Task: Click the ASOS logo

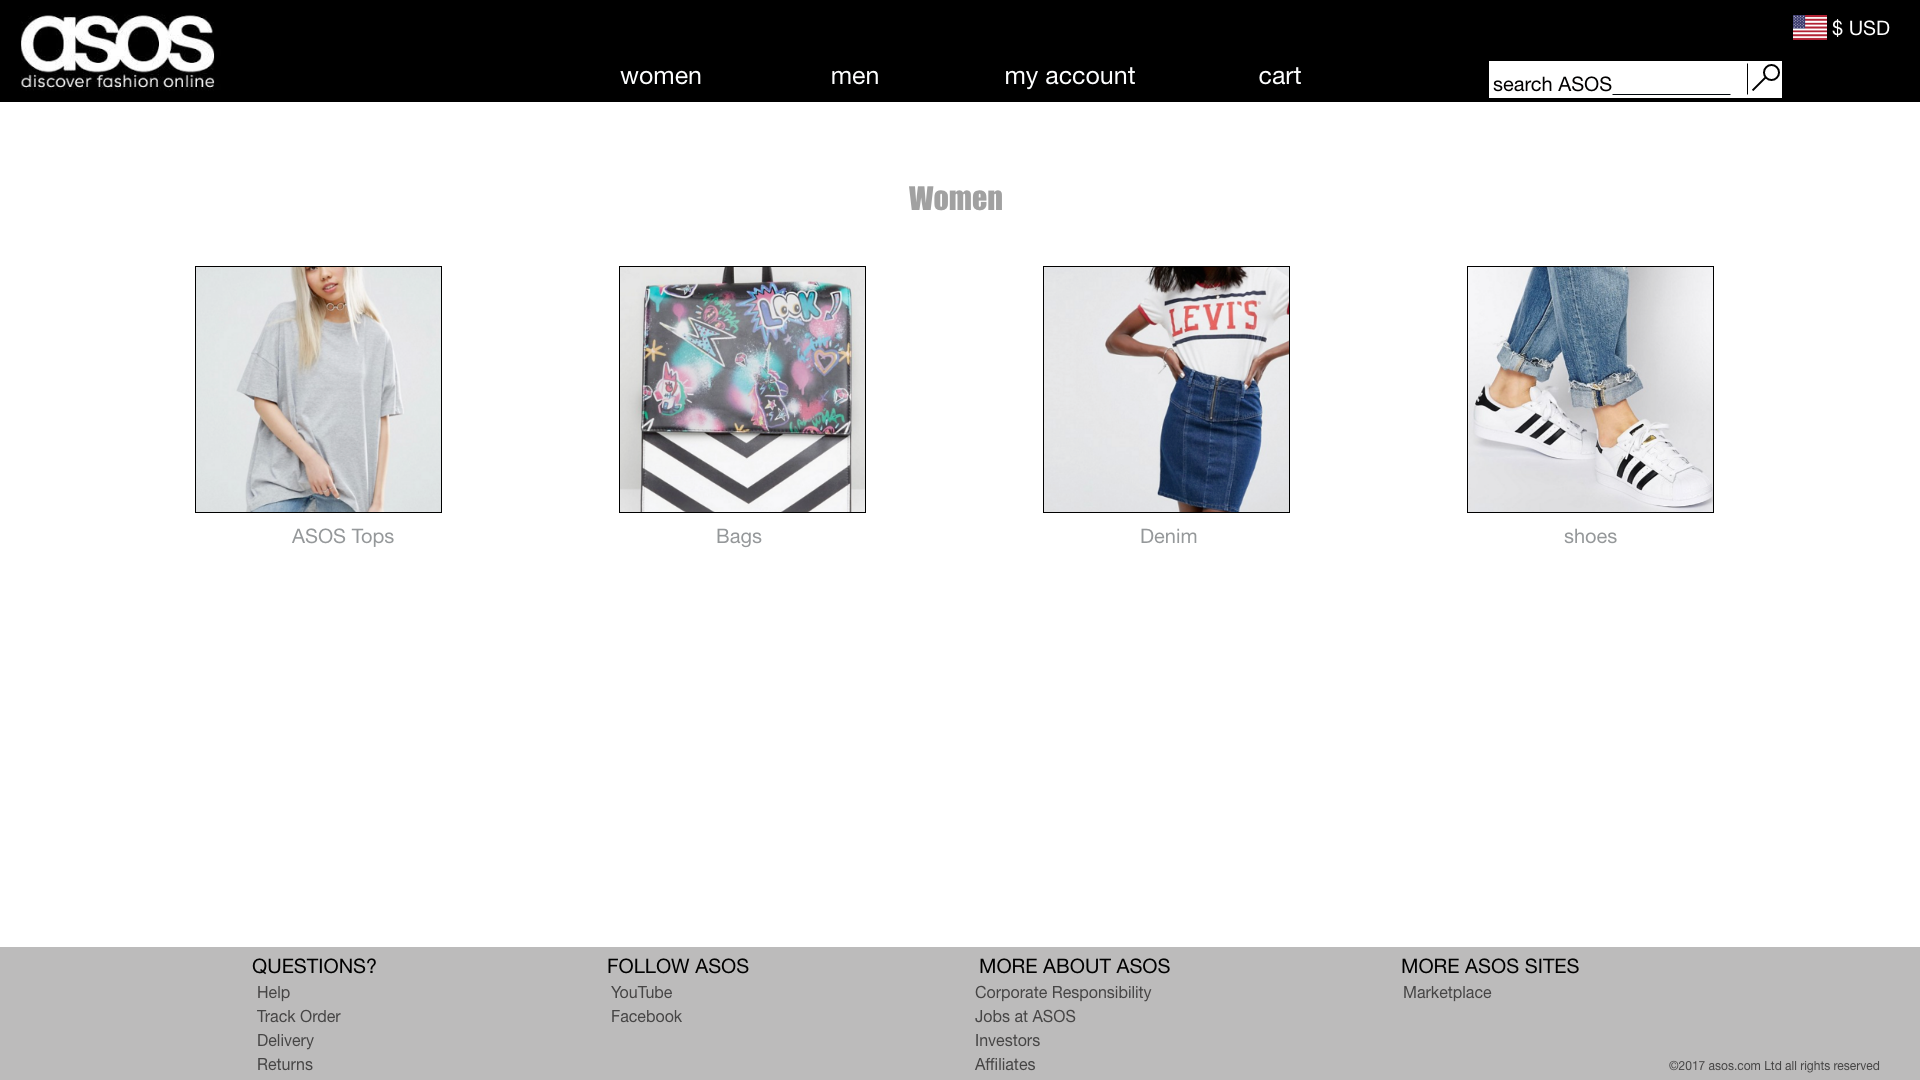Action: (x=118, y=52)
